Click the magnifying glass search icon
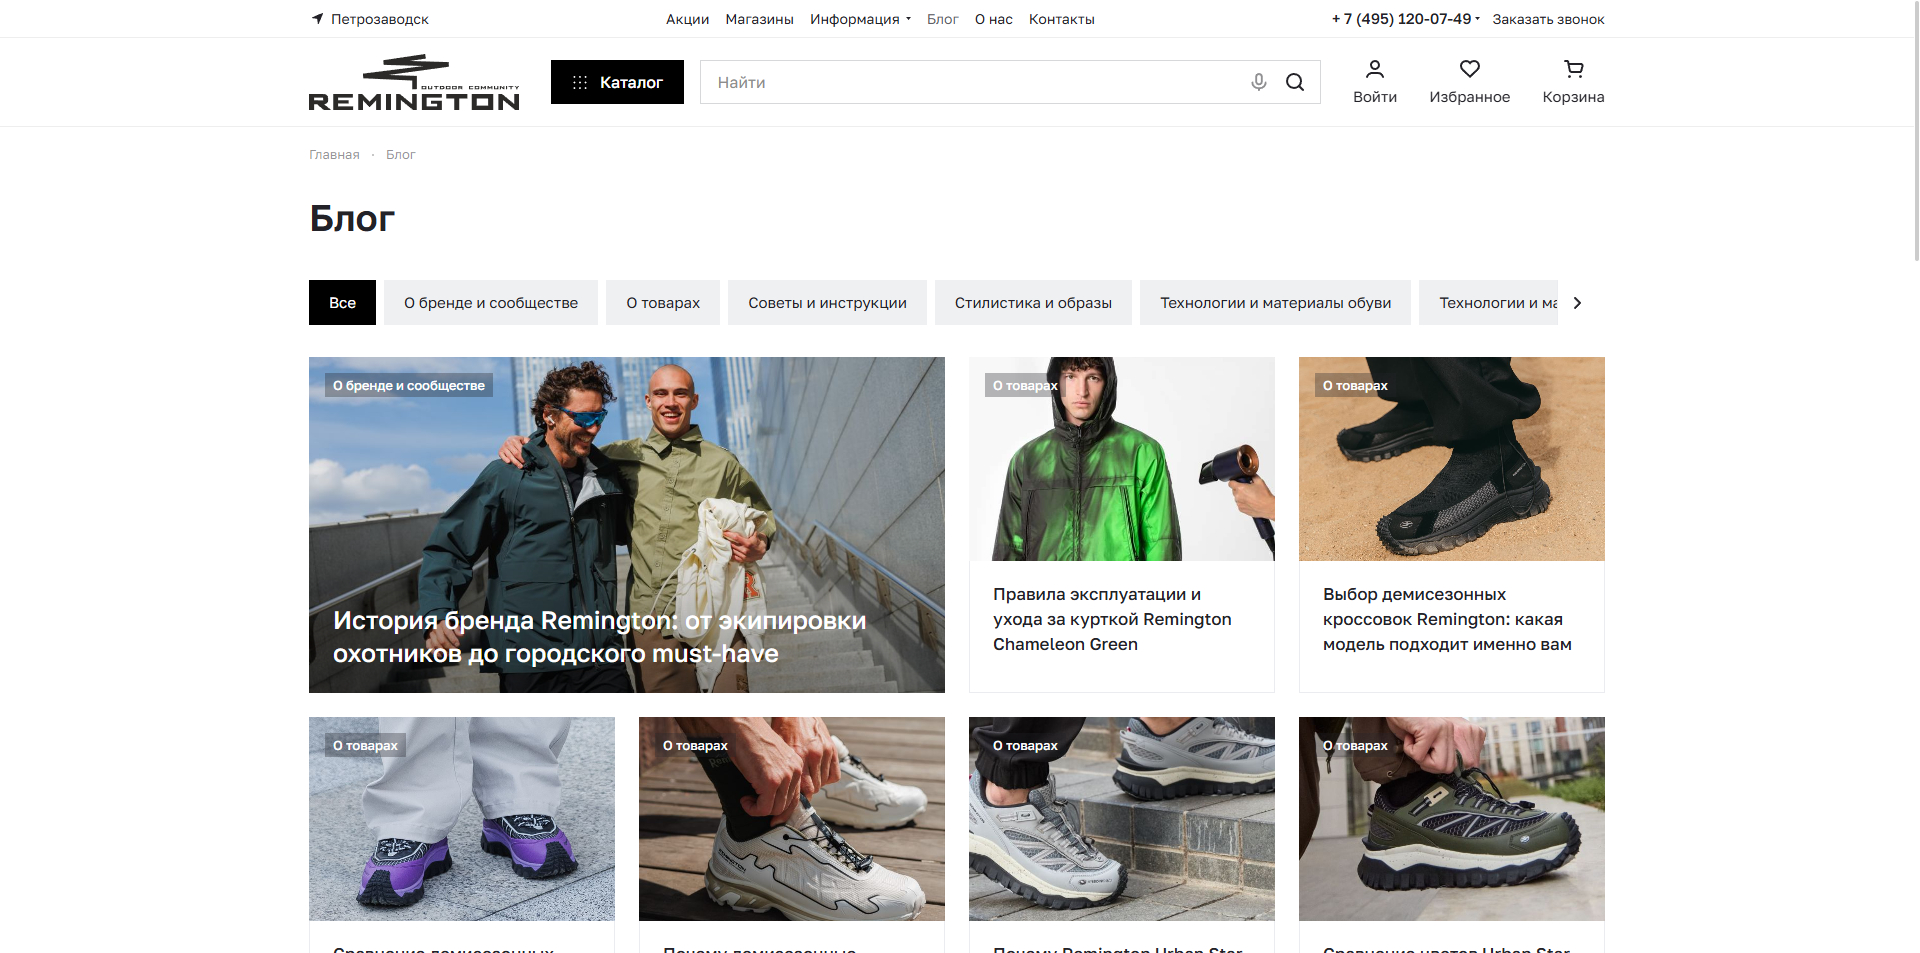The height and width of the screenshot is (953, 1920). [x=1295, y=82]
